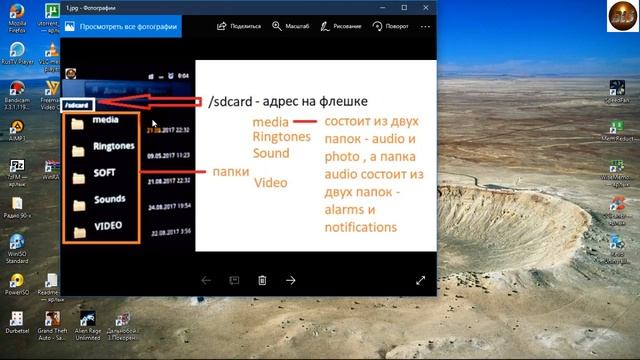Launch AIMP3 desktop shortcut
This screenshot has height=360, width=640.
17,131
